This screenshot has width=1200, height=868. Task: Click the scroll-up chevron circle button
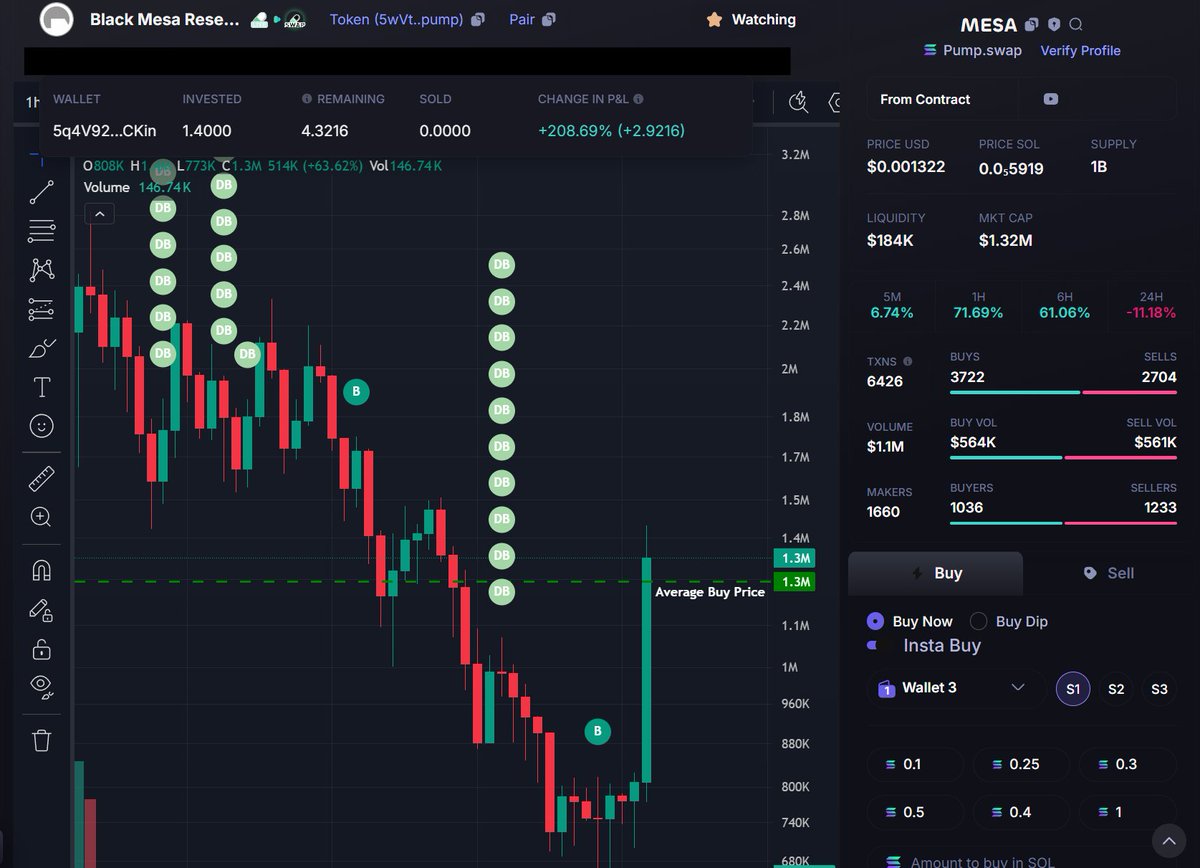pyautogui.click(x=1169, y=840)
